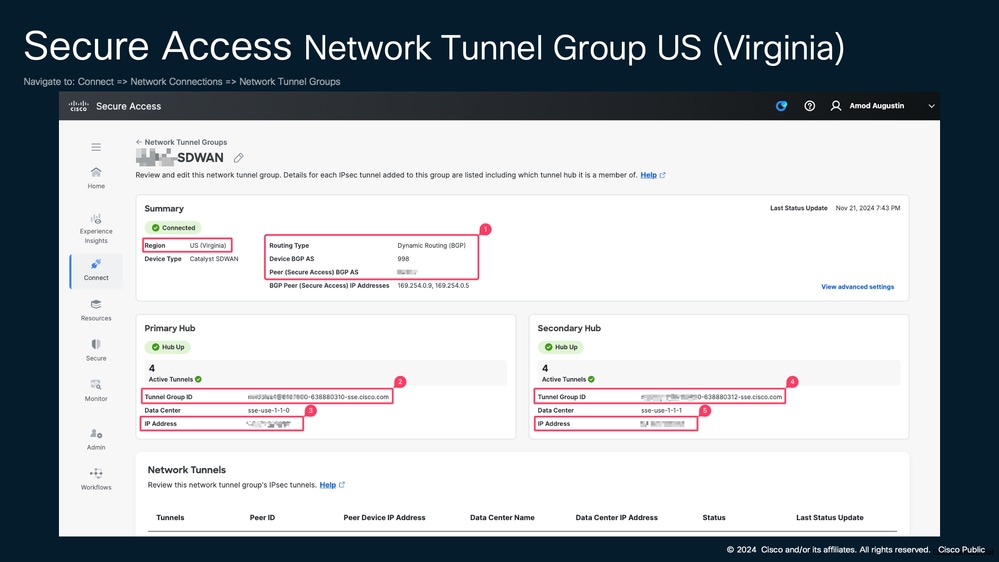Go to Home in sidebar
999x562 pixels.
click(x=96, y=178)
